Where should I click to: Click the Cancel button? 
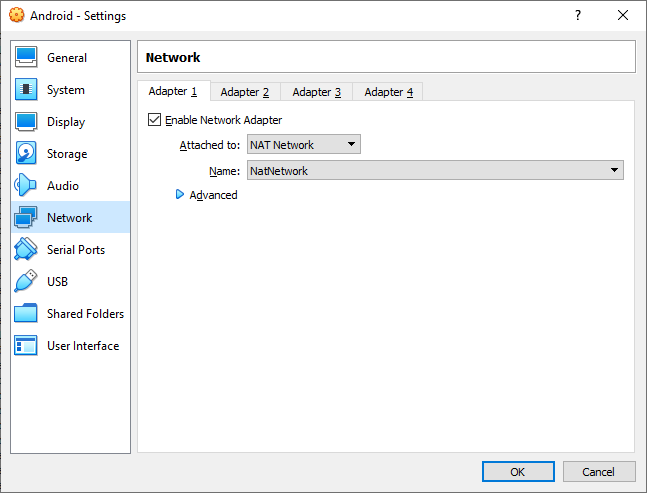(x=599, y=472)
